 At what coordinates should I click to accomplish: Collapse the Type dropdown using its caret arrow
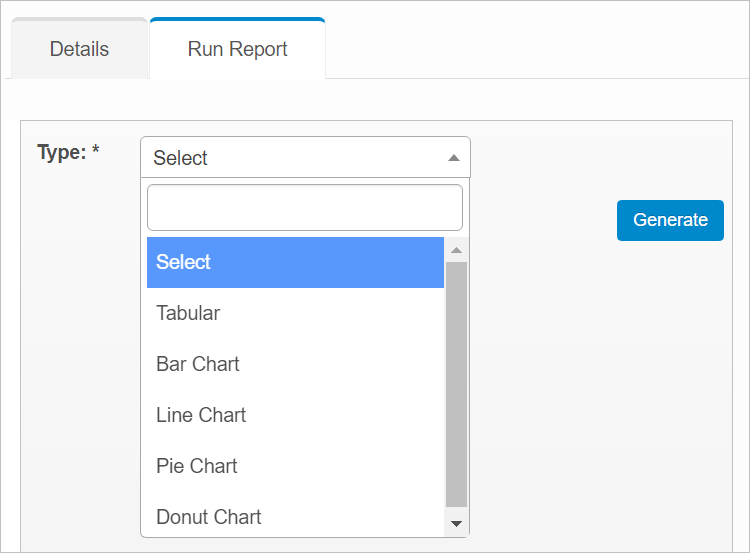453,158
